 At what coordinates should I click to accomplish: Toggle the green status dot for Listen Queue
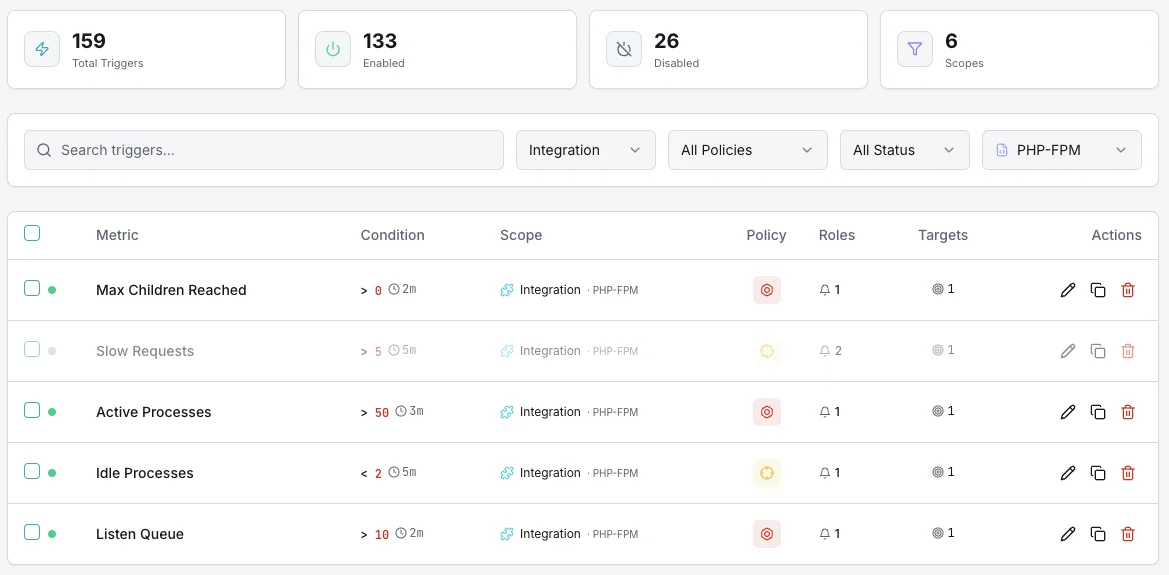(52, 534)
